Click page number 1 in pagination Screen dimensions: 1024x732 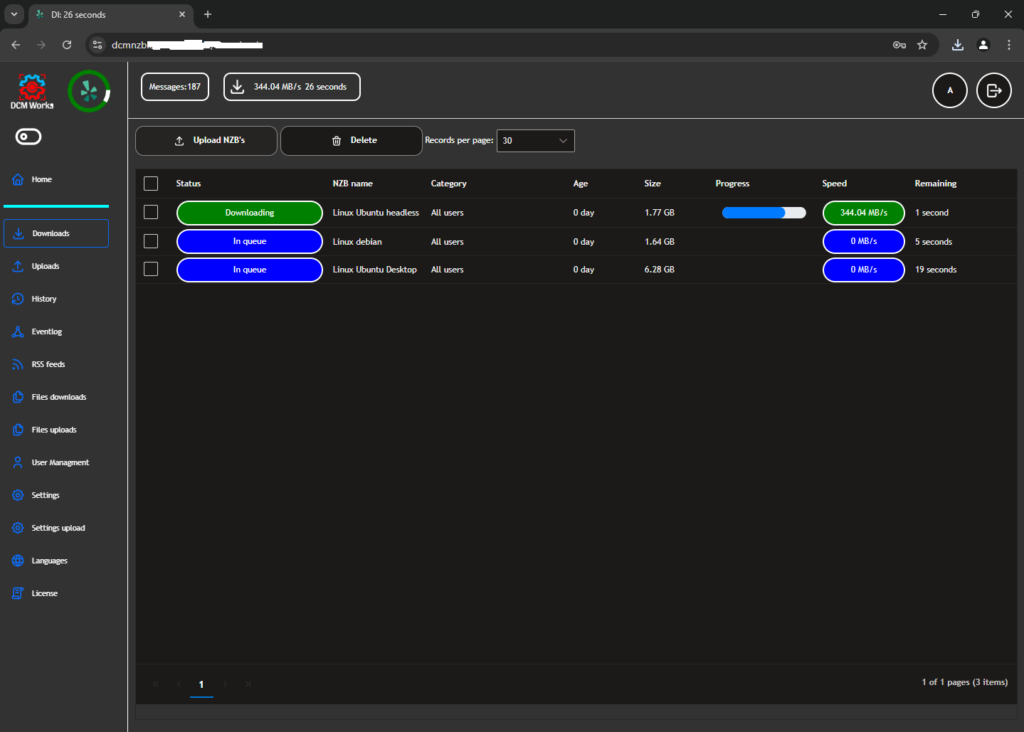coord(201,684)
